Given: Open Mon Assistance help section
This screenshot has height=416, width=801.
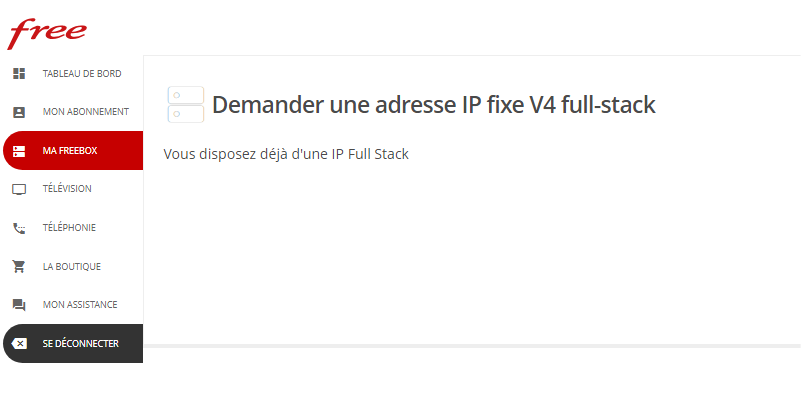Looking at the screenshot, I should (73, 305).
